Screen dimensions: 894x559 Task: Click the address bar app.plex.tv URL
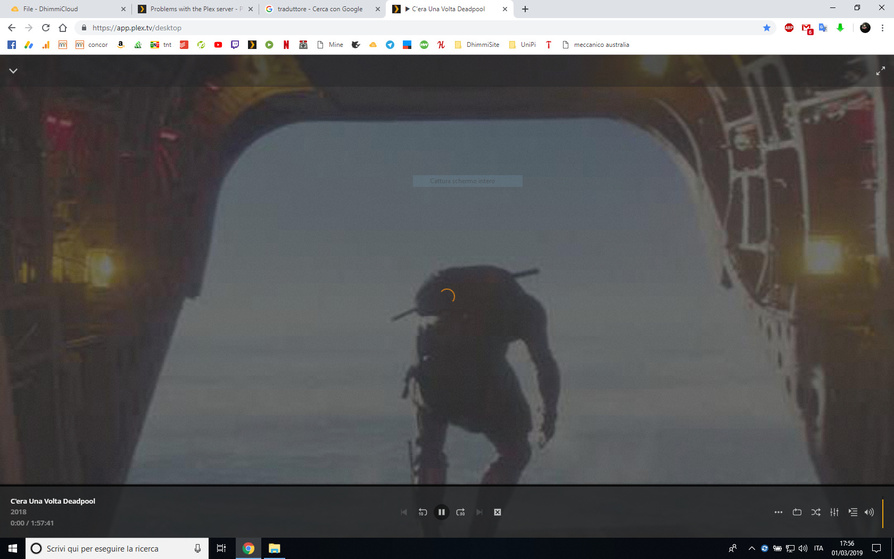[x=137, y=27]
